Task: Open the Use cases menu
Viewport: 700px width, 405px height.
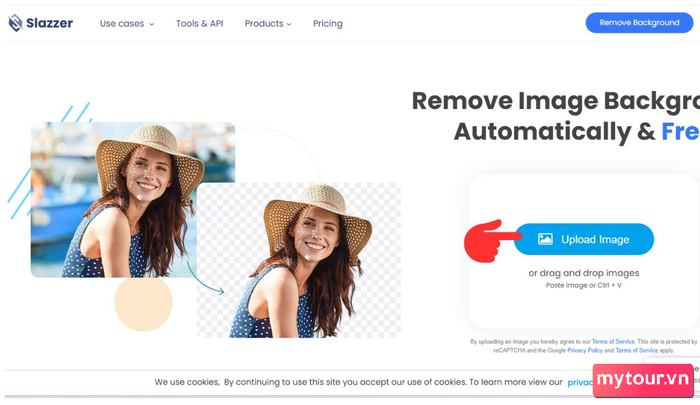Action: coord(127,24)
